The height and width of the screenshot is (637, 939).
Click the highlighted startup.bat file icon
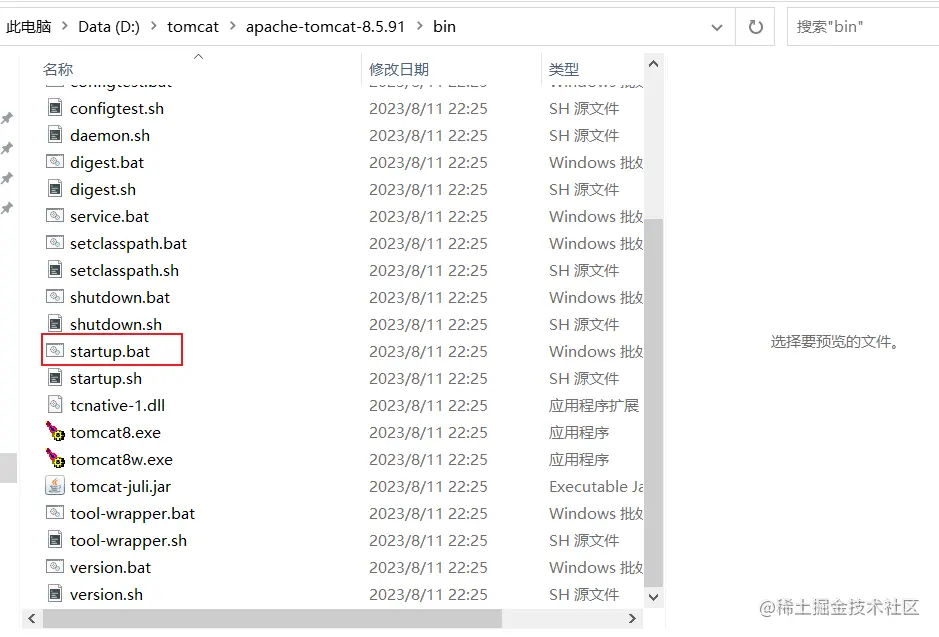(55, 350)
